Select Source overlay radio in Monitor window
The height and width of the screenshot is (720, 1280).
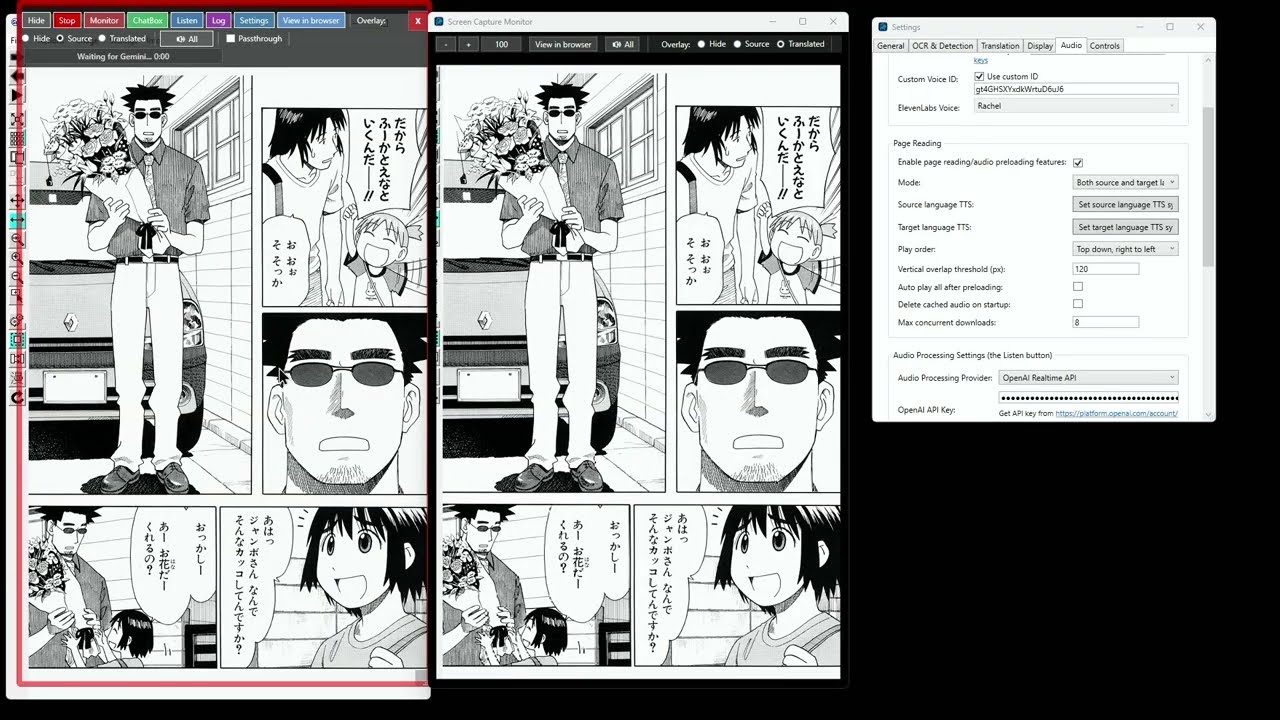tap(737, 44)
